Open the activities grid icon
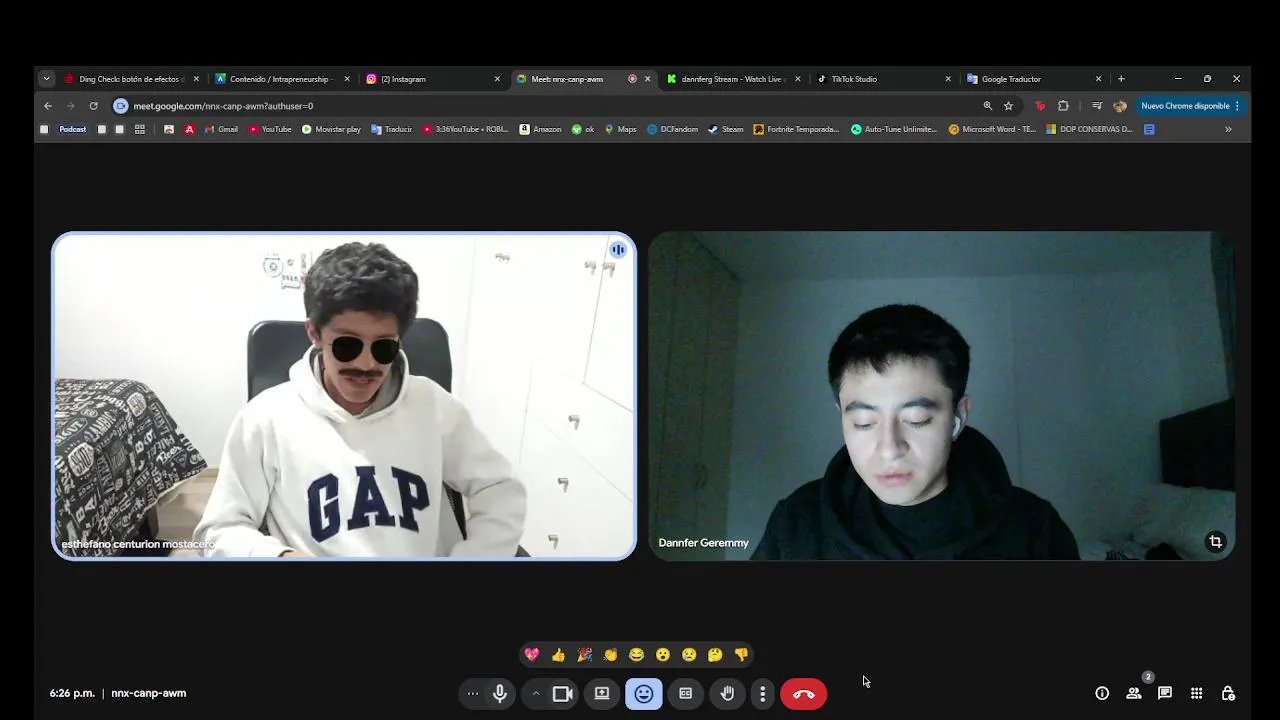Screen dimensions: 1280x720 pos(1196,693)
